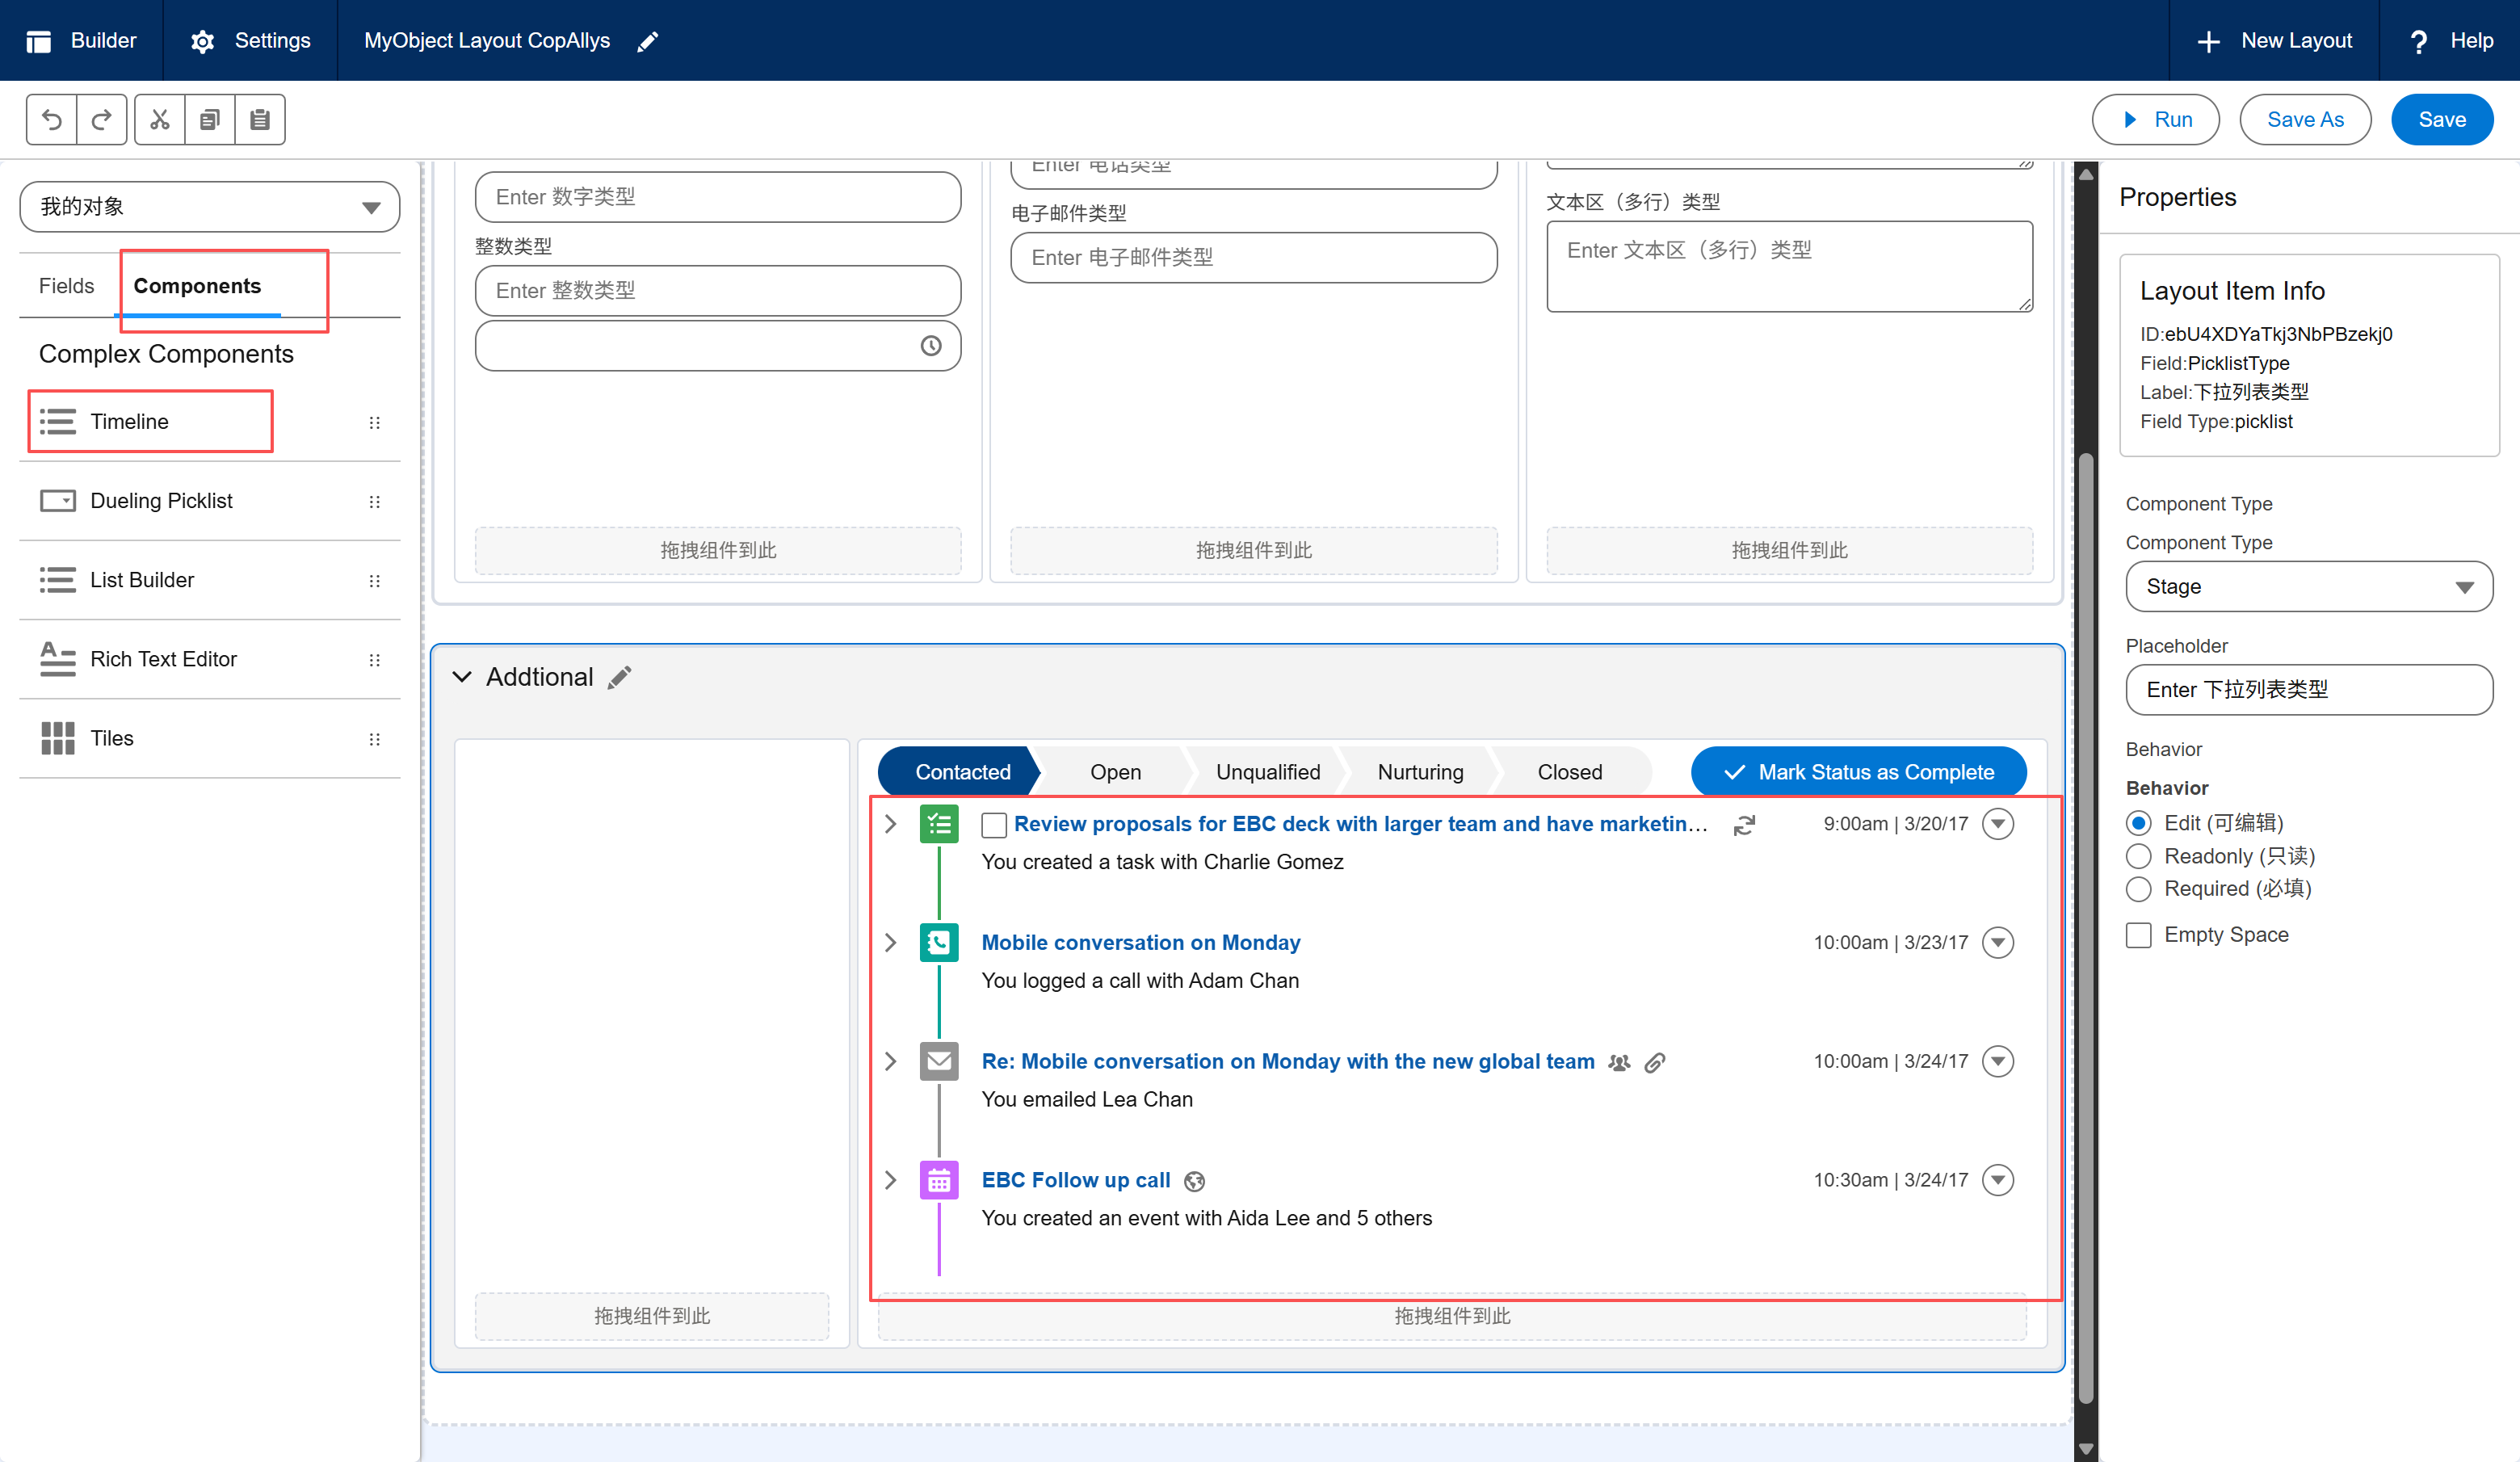Collapse the Addtional section chevron
This screenshot has height=1462, width=2520.
pyautogui.click(x=462, y=677)
